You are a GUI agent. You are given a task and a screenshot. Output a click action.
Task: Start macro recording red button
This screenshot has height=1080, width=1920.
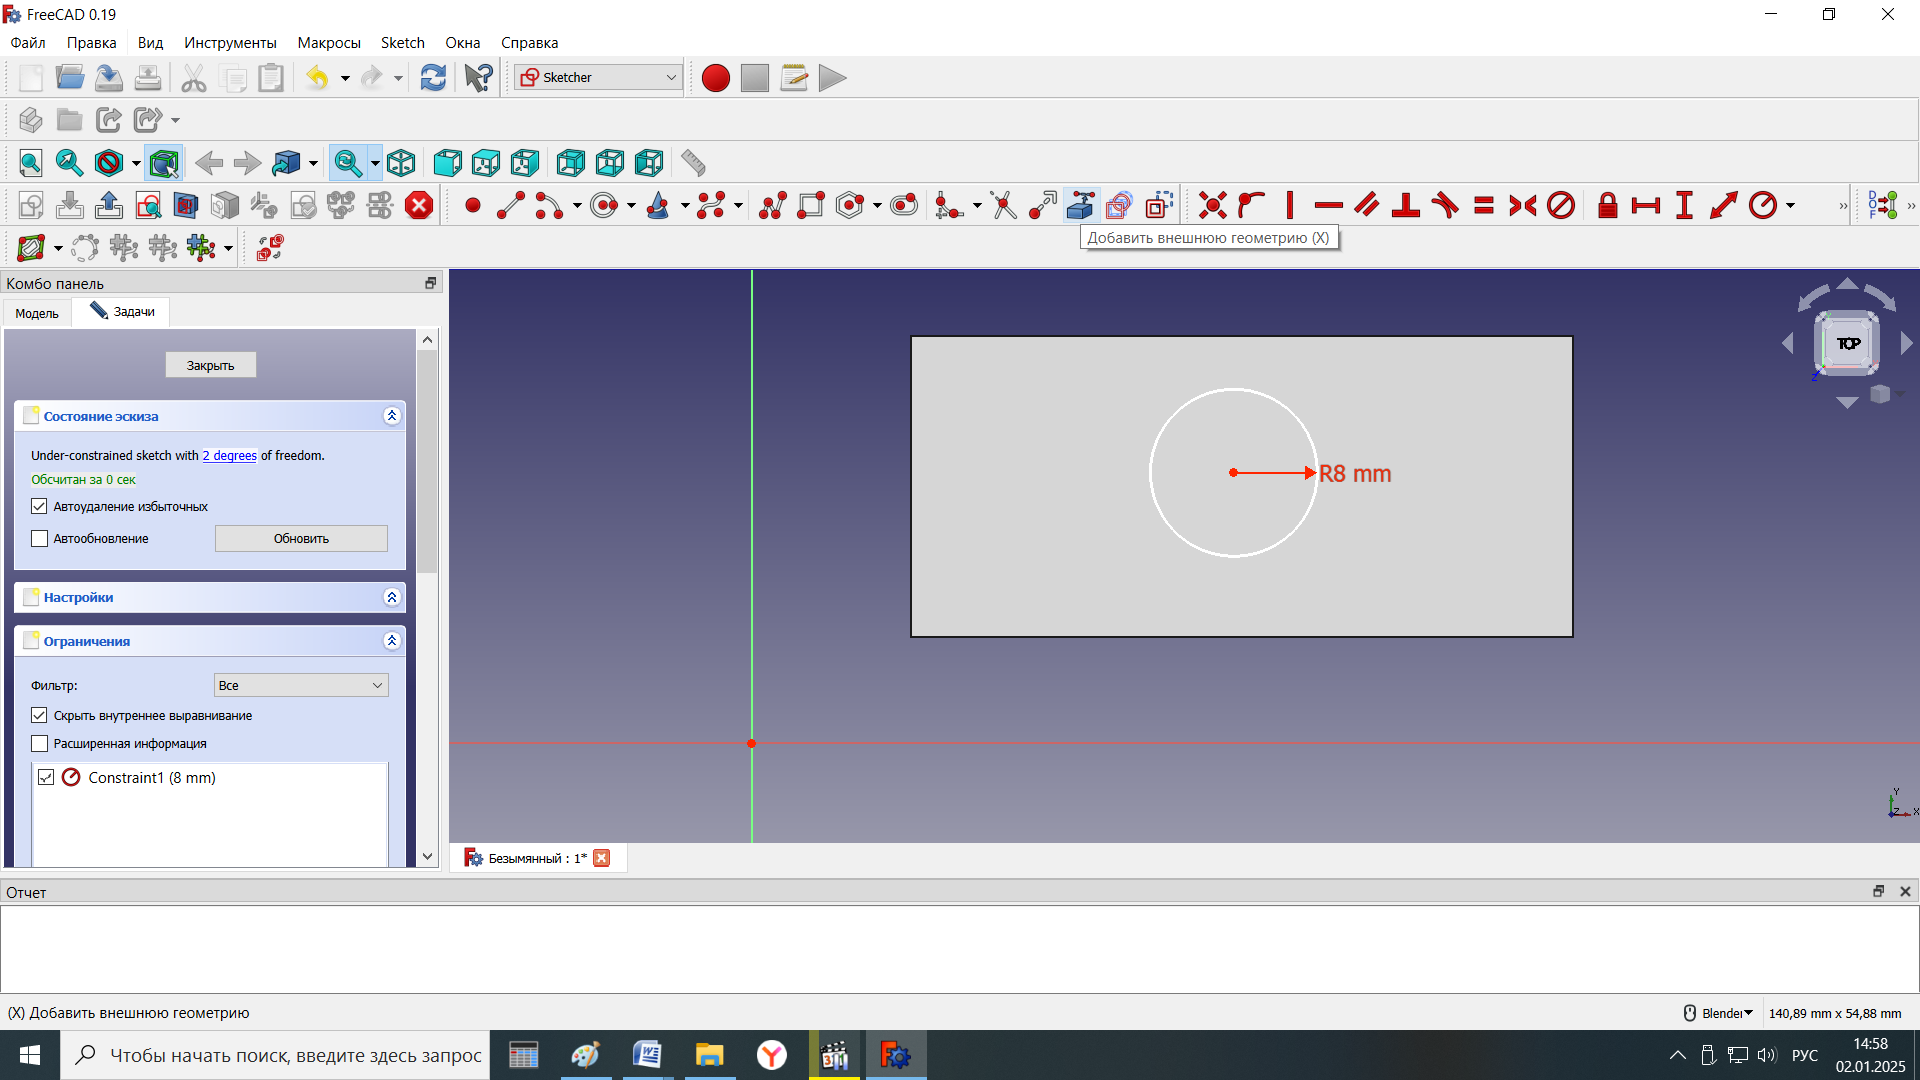(716, 78)
